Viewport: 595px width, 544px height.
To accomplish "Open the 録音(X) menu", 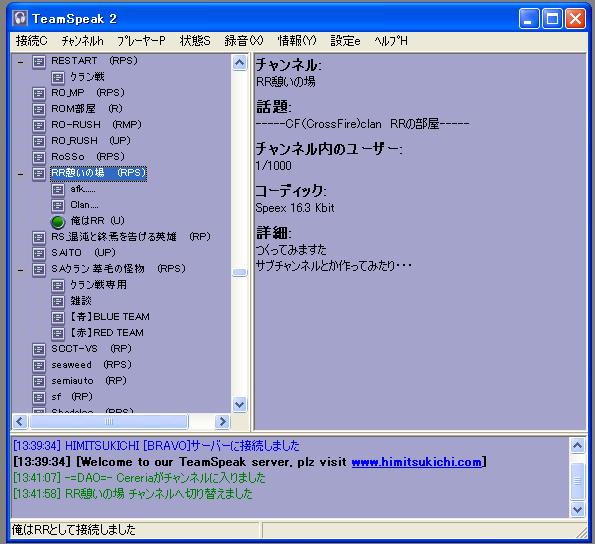I will [x=244, y=41].
